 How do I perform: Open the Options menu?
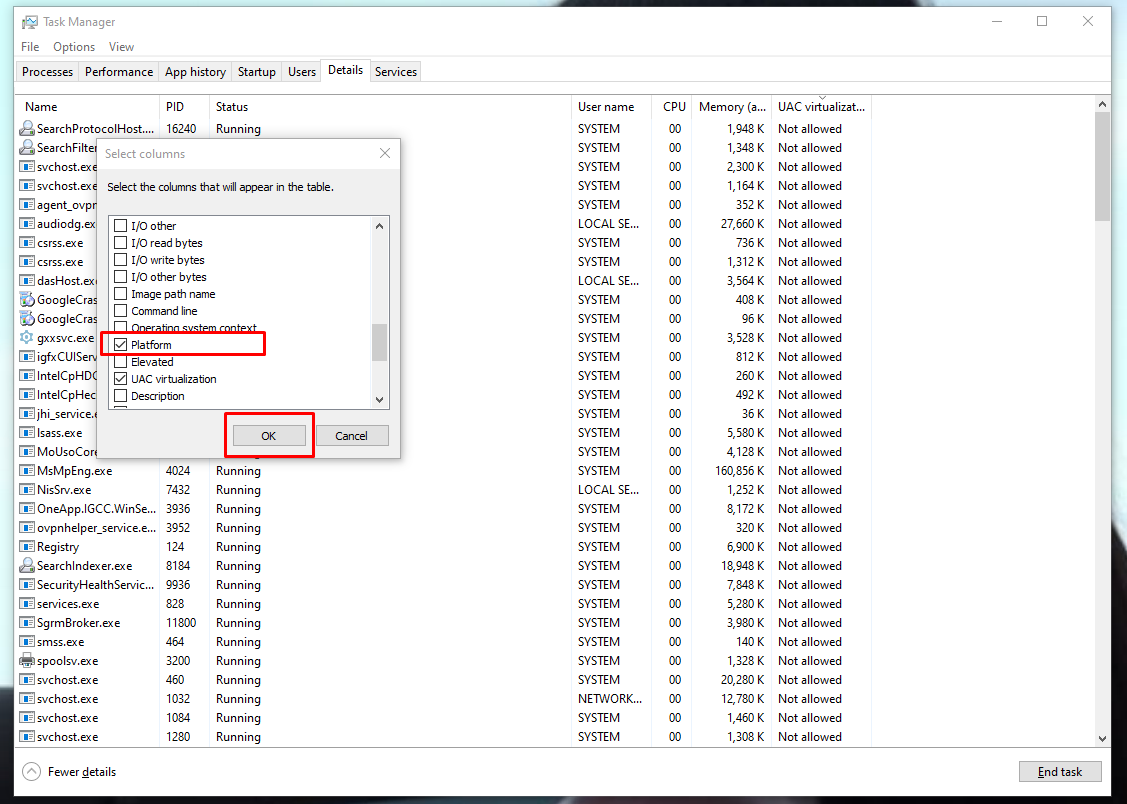(x=74, y=47)
